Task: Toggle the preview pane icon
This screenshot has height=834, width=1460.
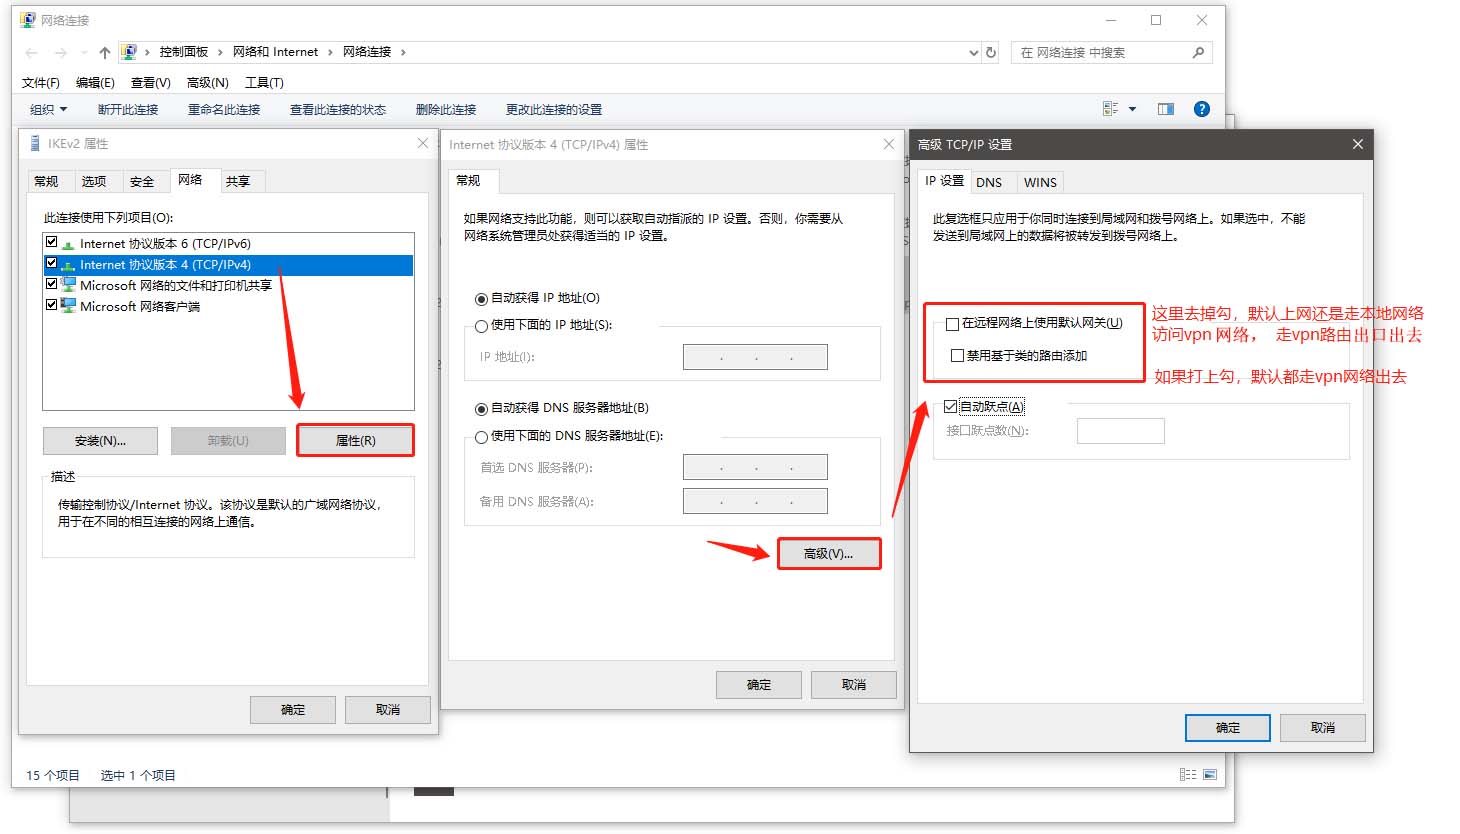Action: (1166, 109)
